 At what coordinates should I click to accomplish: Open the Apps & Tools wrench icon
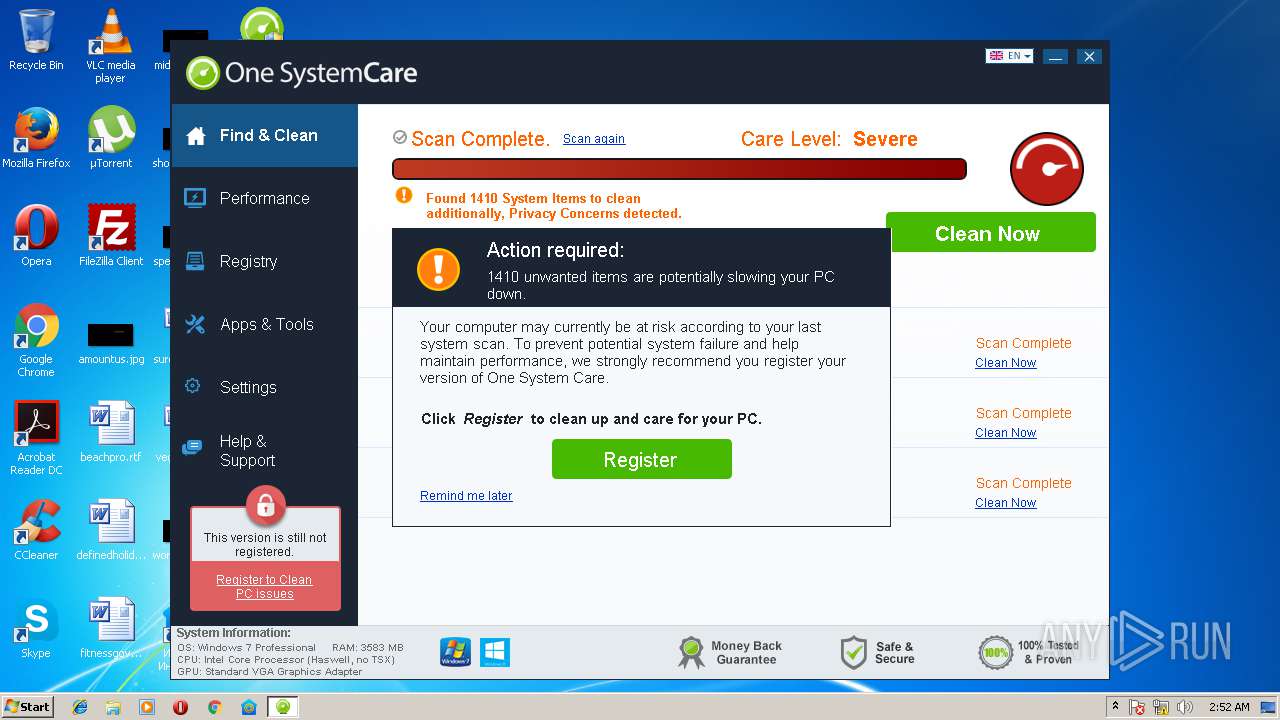[195, 324]
